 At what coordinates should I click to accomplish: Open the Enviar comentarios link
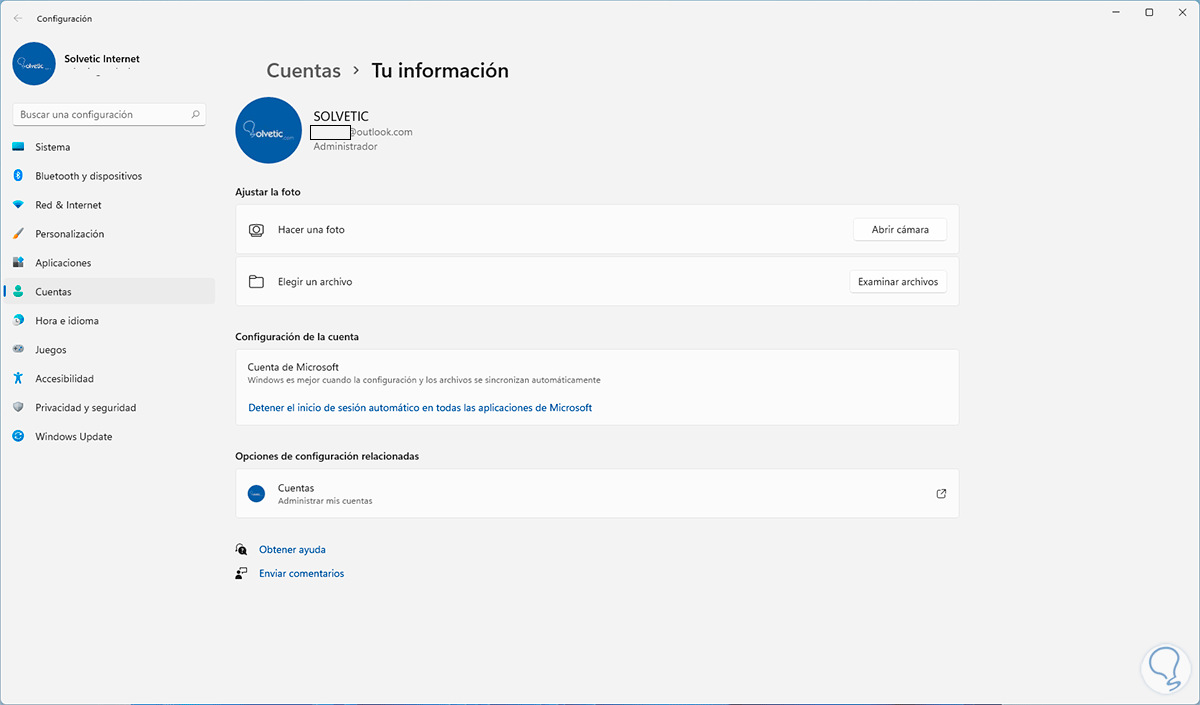coord(301,574)
